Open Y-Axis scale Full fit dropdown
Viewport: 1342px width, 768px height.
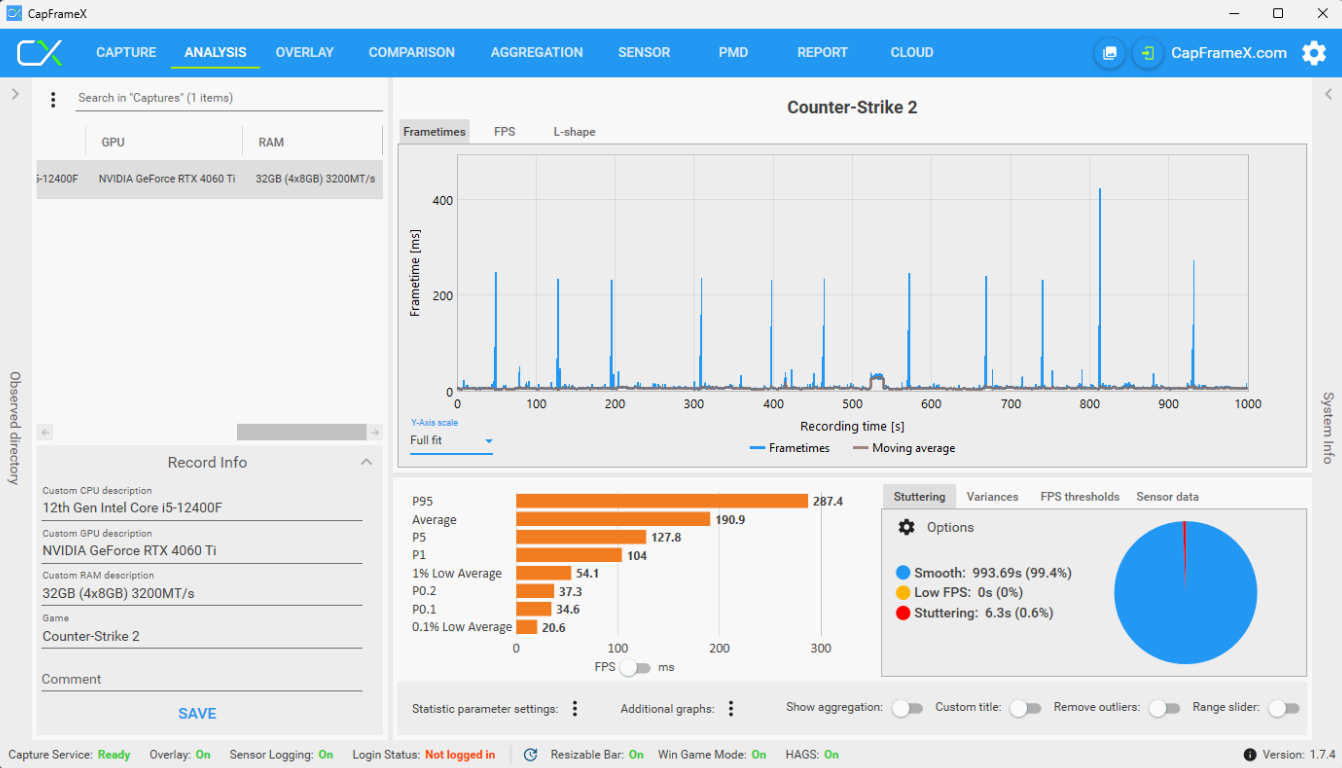point(451,440)
